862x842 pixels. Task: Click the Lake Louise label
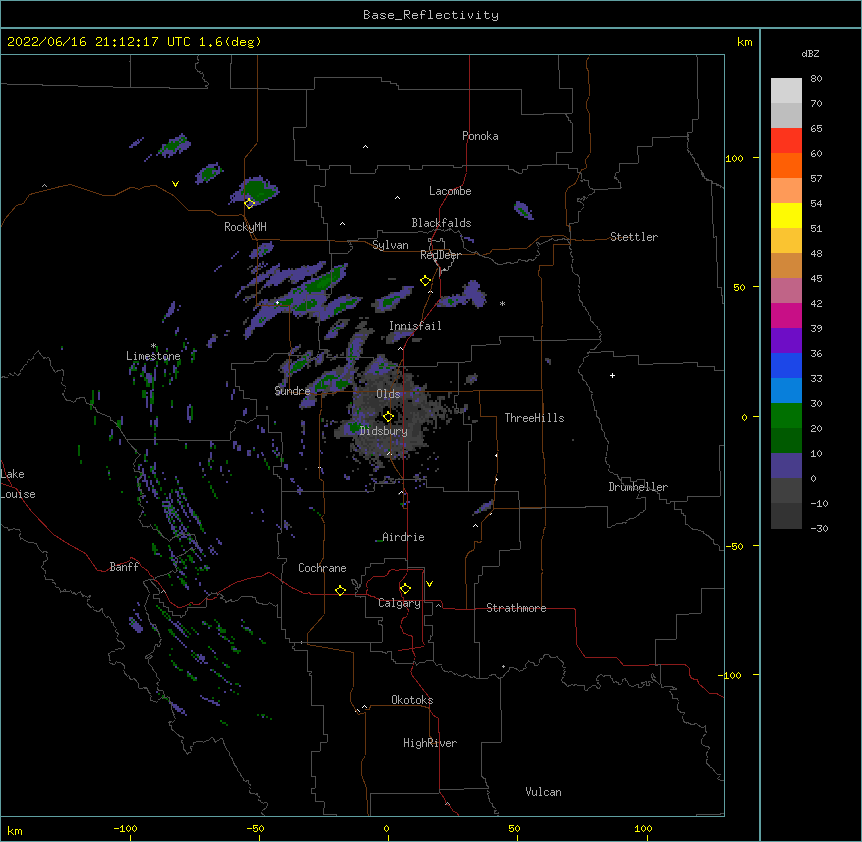point(18,484)
